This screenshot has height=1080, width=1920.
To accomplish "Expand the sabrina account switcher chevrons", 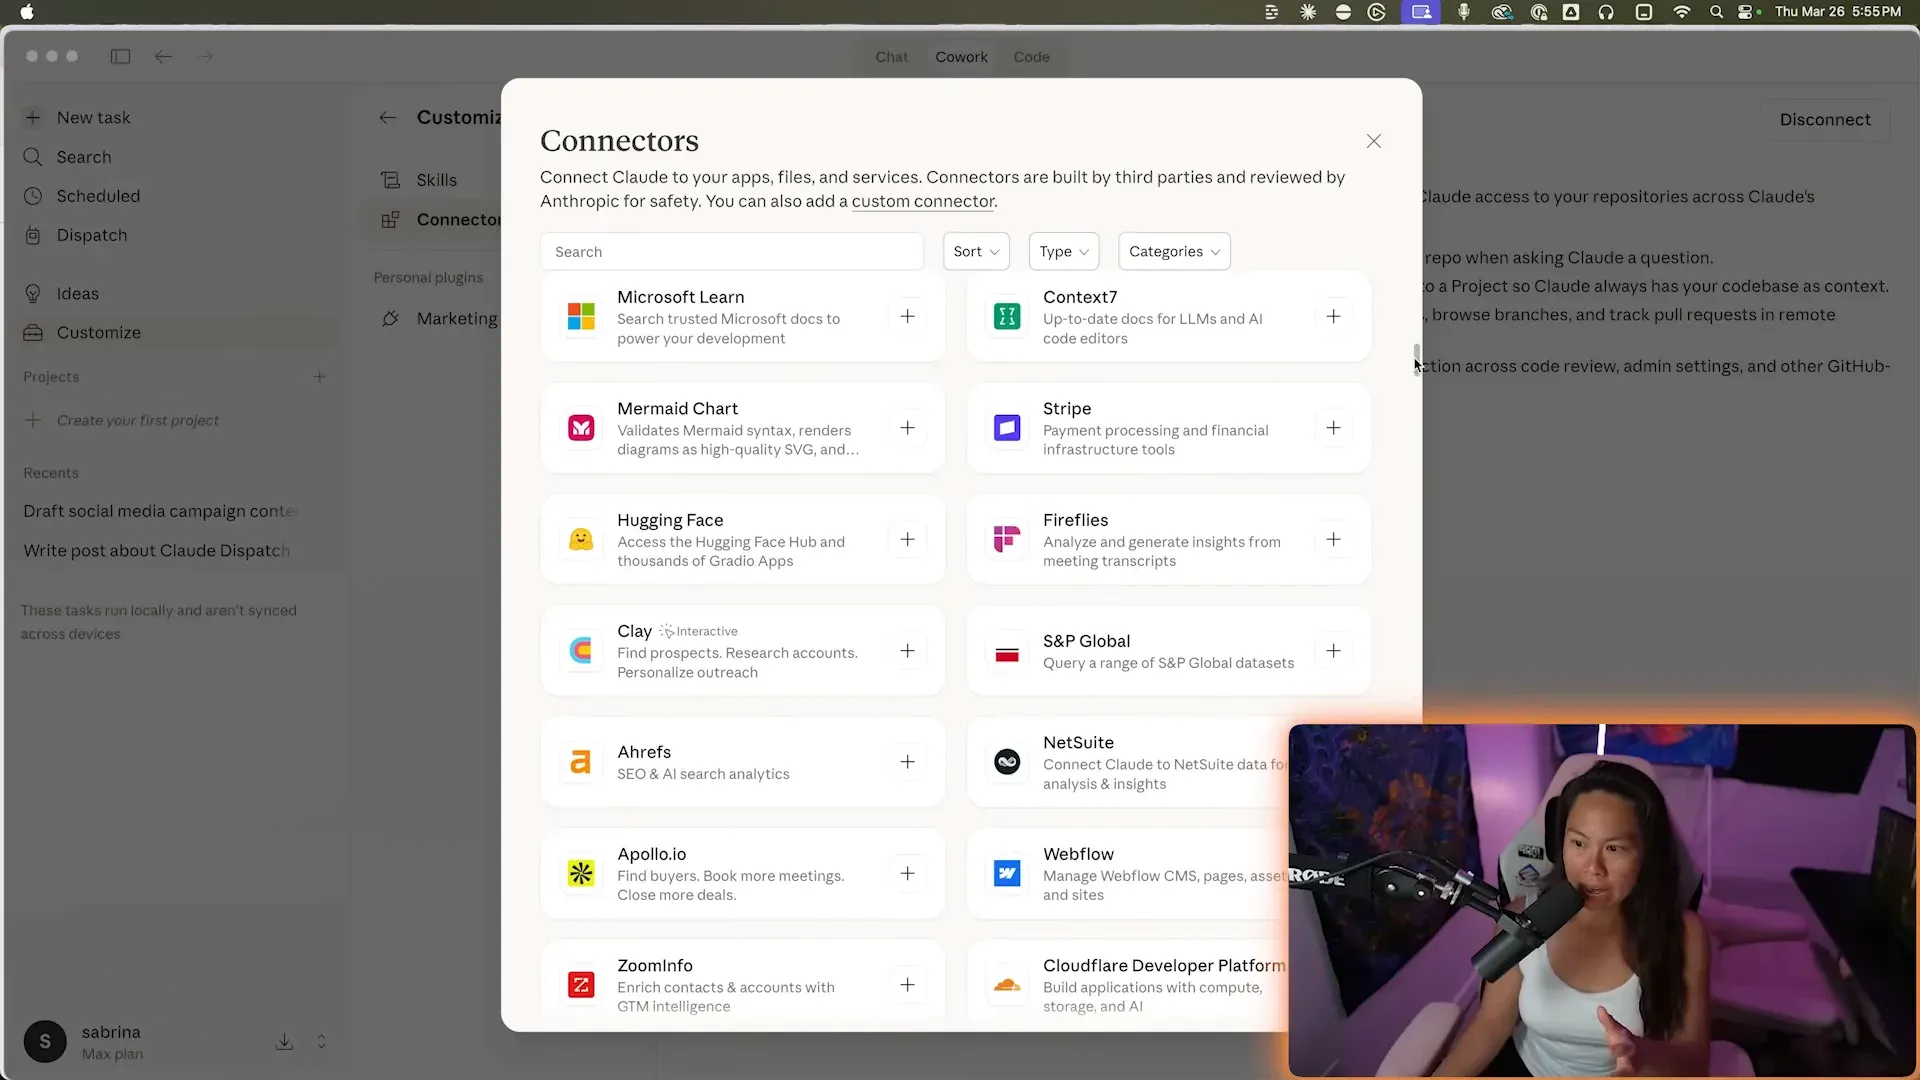I will (x=321, y=1042).
